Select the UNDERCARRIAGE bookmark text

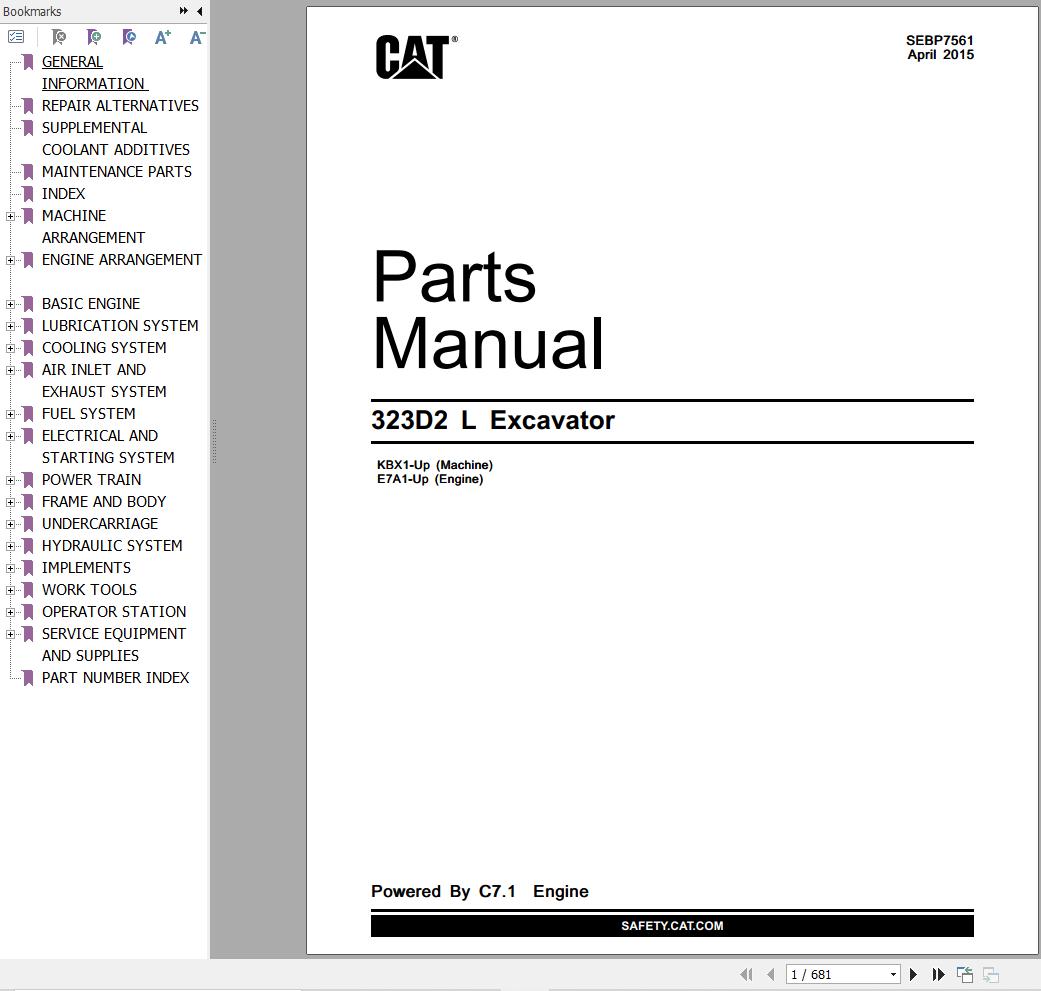[x=100, y=523]
